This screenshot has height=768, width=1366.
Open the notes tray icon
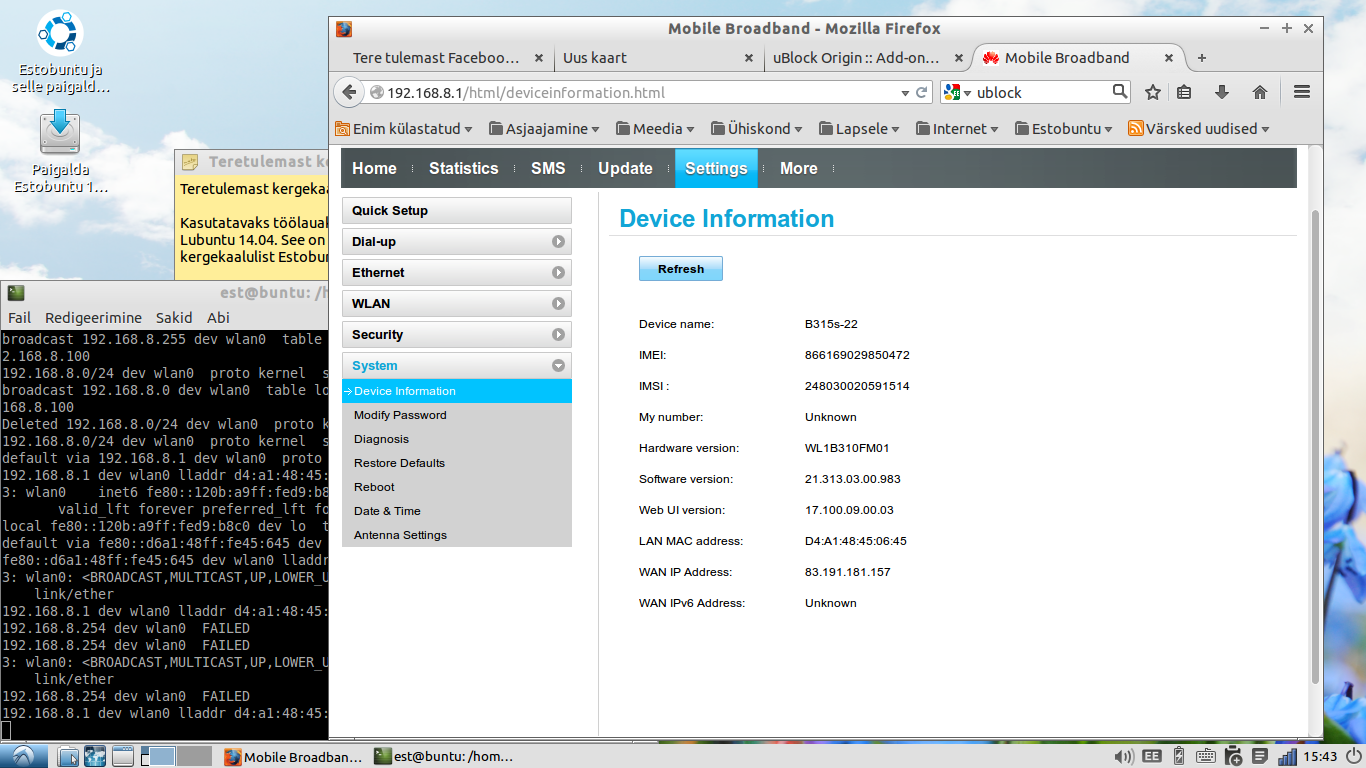tap(1260, 756)
